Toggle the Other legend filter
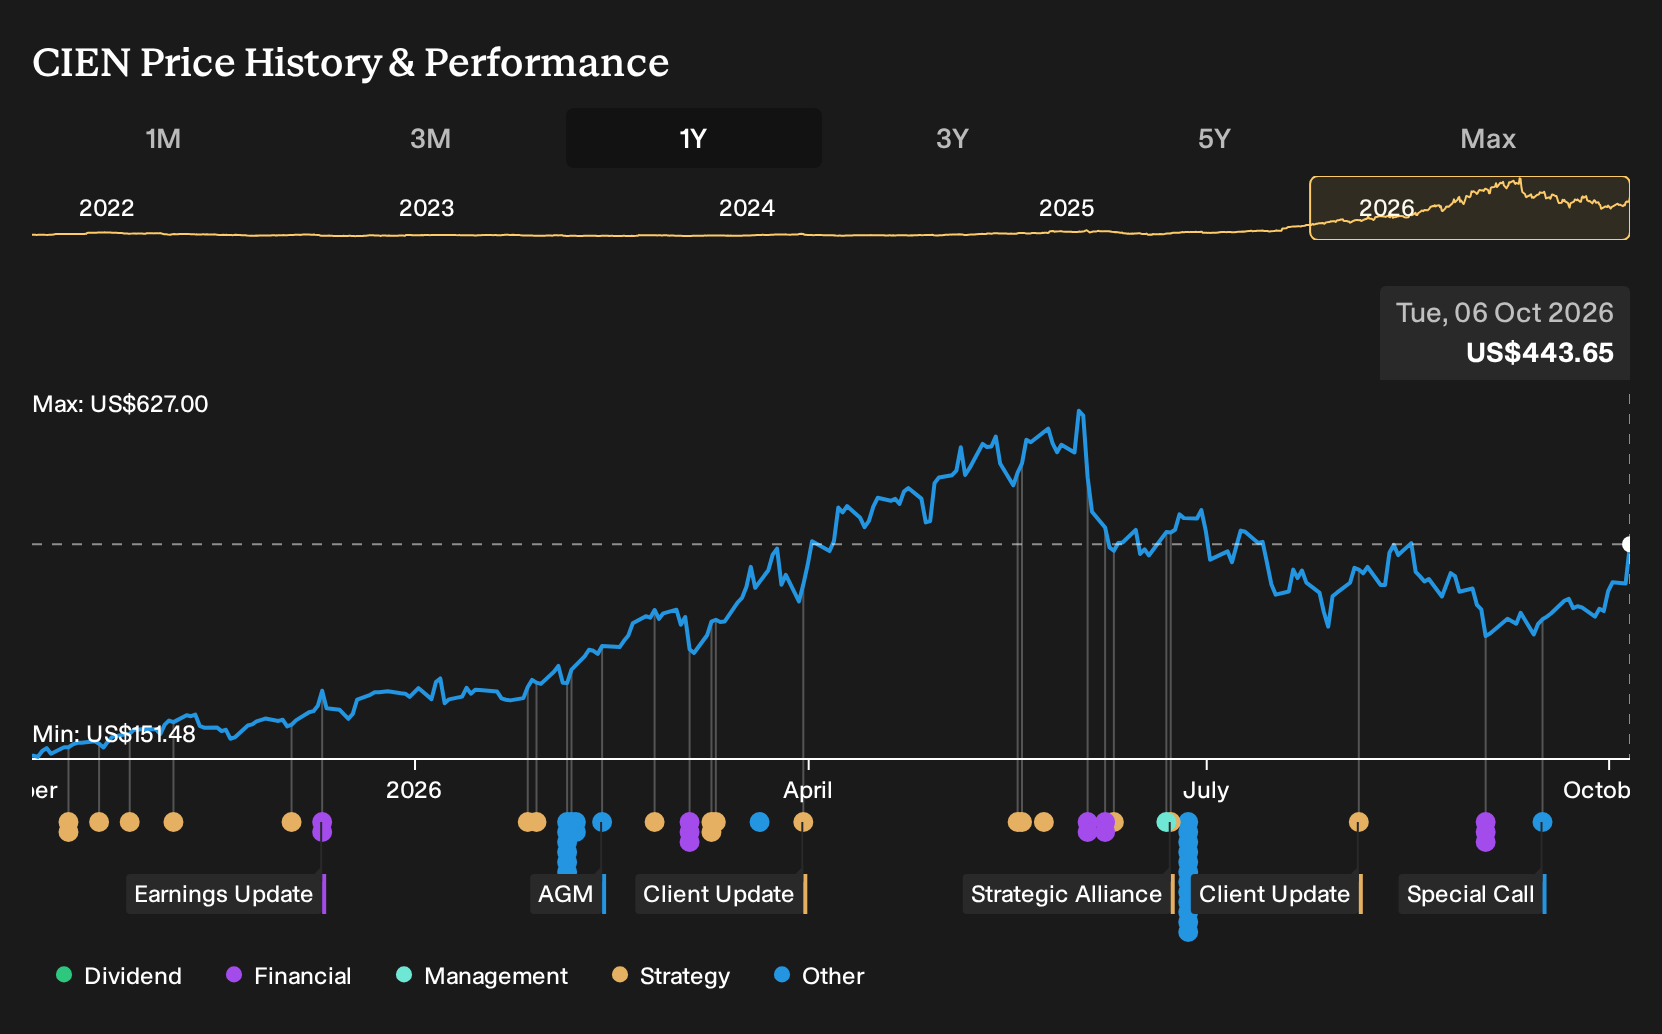1662x1034 pixels. (819, 976)
